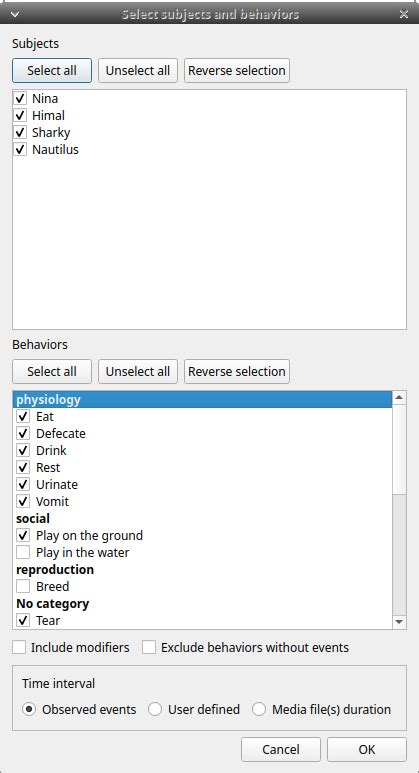This screenshot has width=419, height=773.
Task: Uncheck the Drink behavior
Action: (23, 451)
